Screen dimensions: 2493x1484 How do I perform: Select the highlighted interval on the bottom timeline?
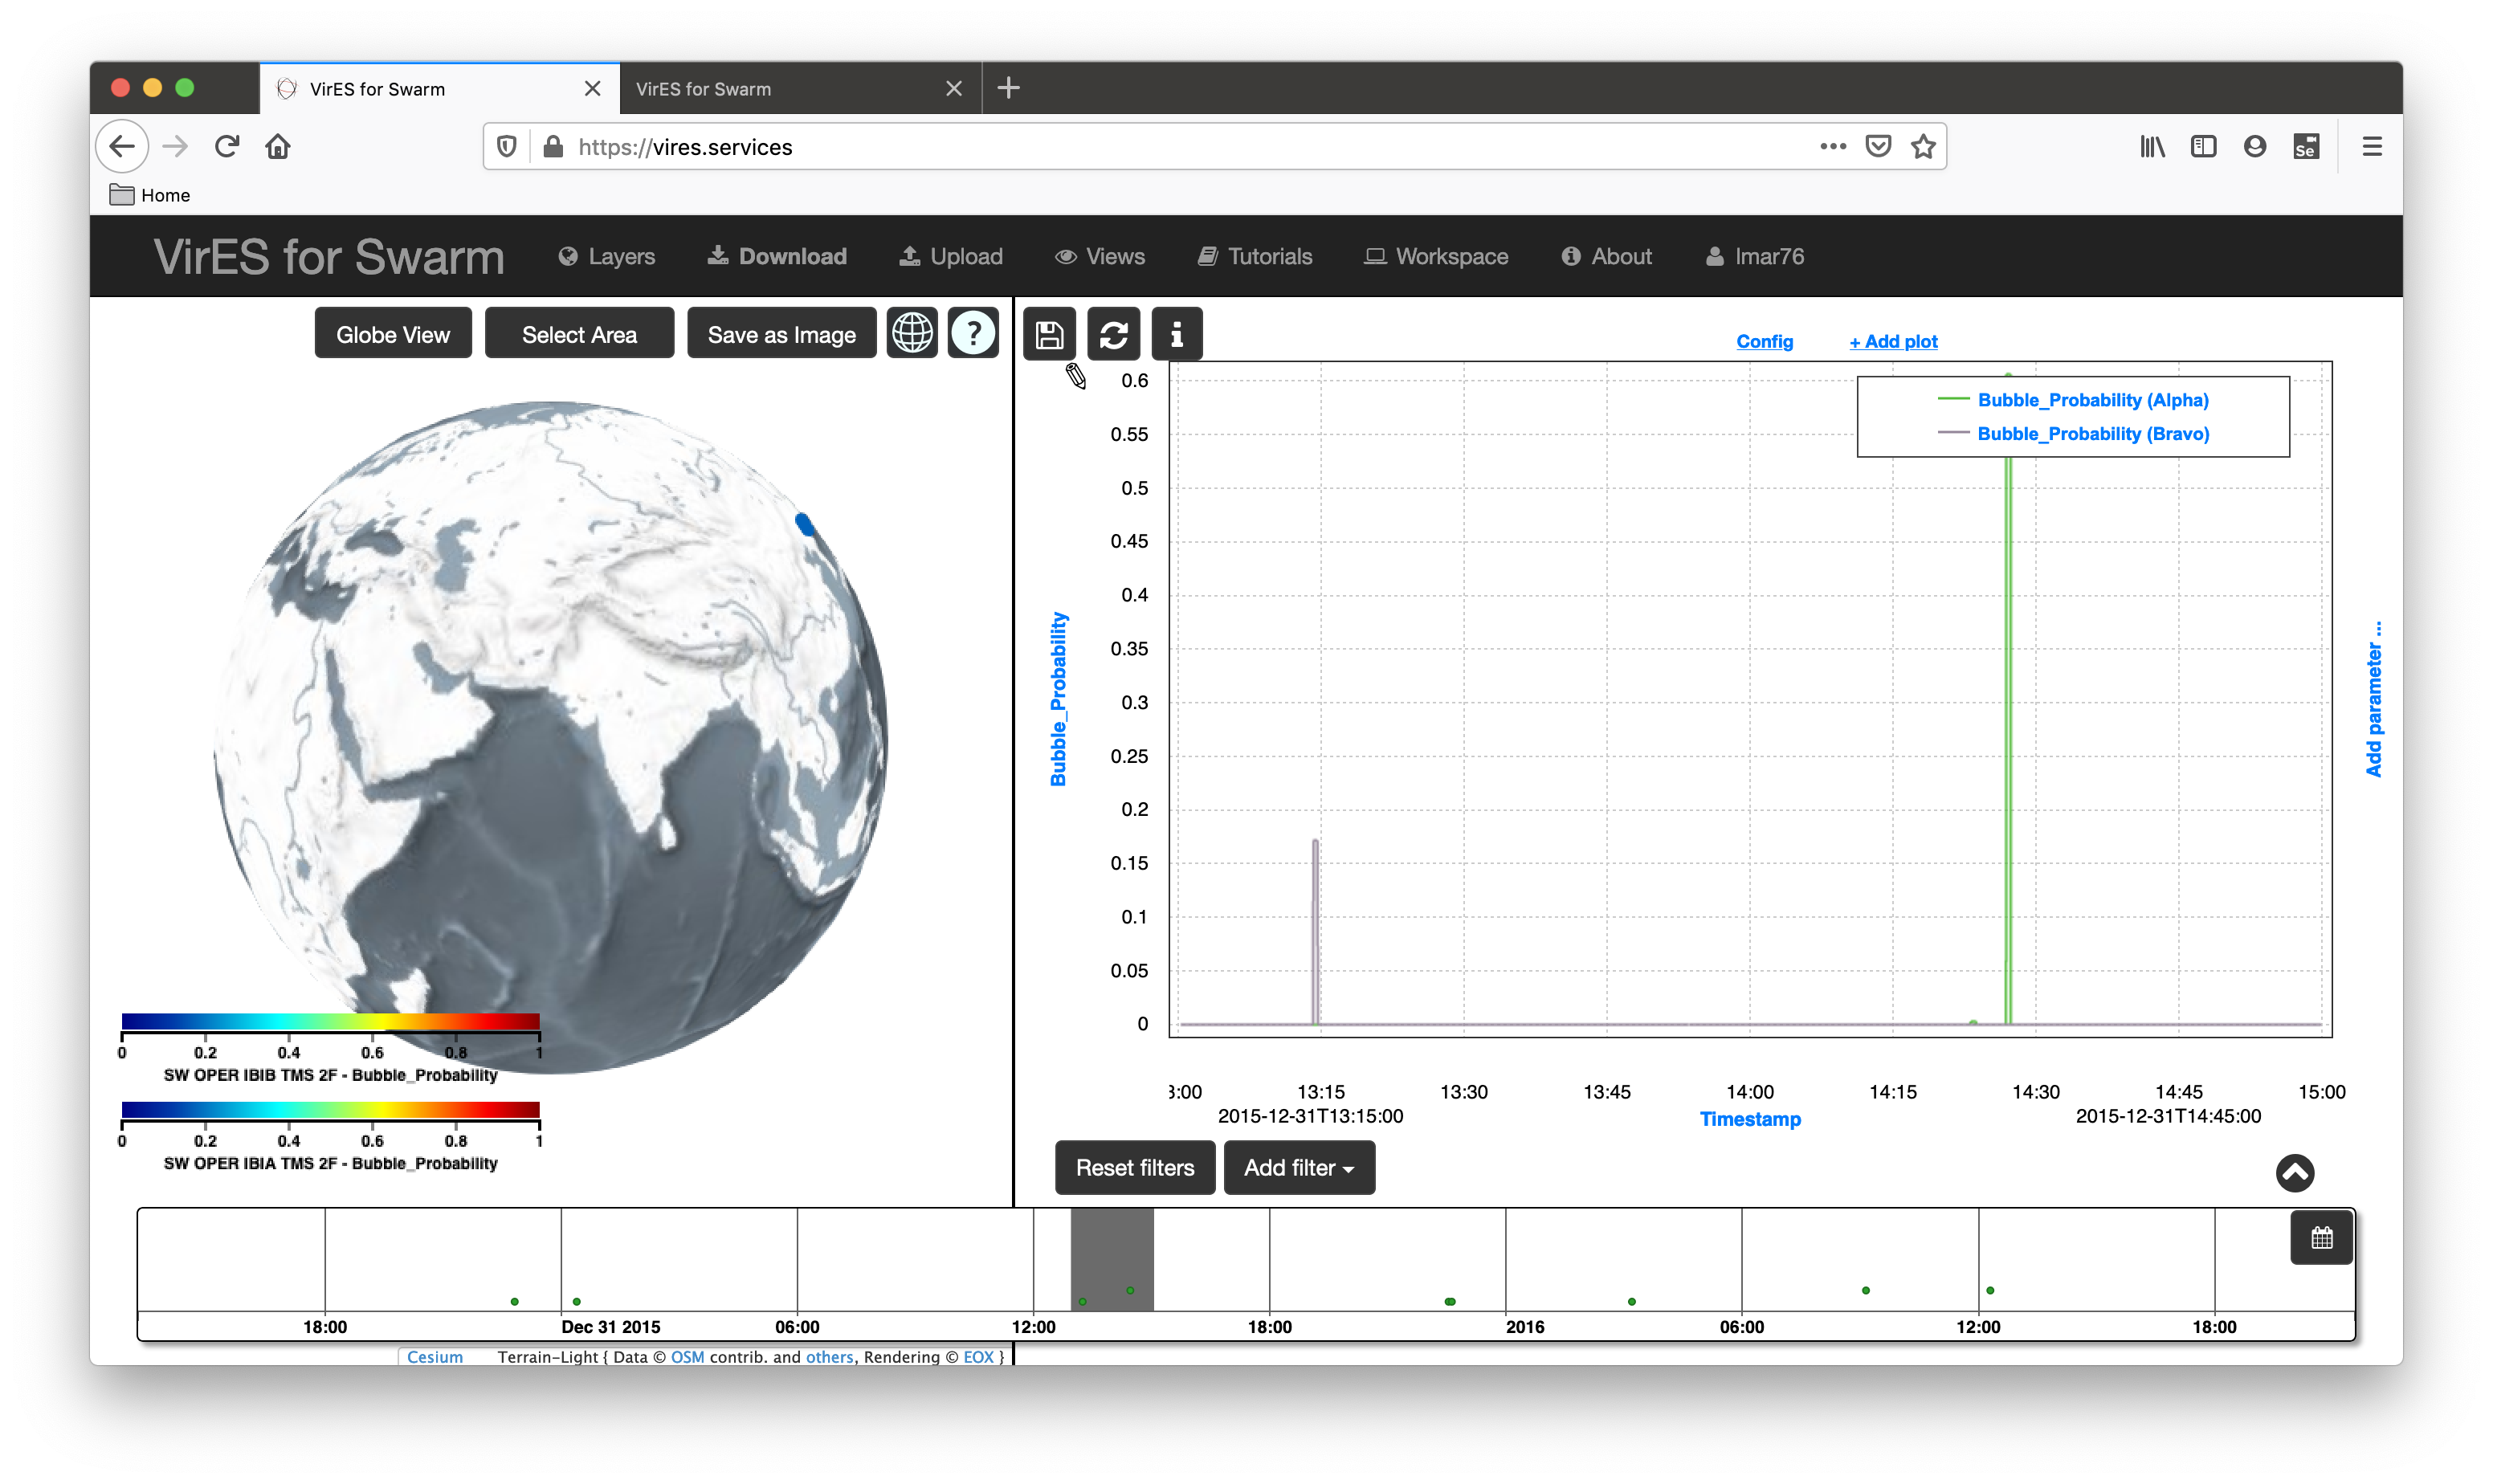tap(1114, 1258)
